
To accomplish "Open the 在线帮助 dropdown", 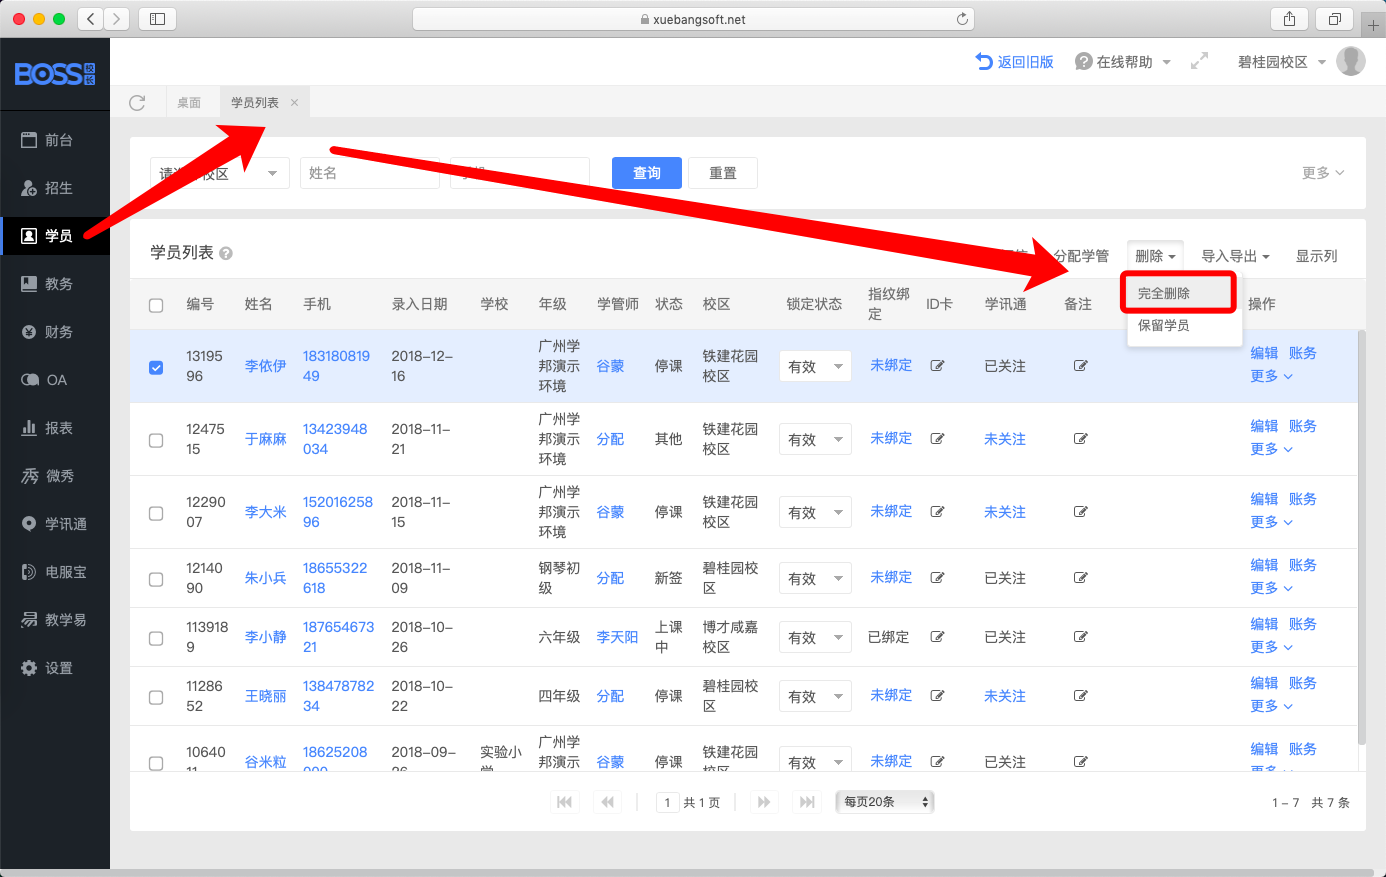I will pyautogui.click(x=1123, y=62).
